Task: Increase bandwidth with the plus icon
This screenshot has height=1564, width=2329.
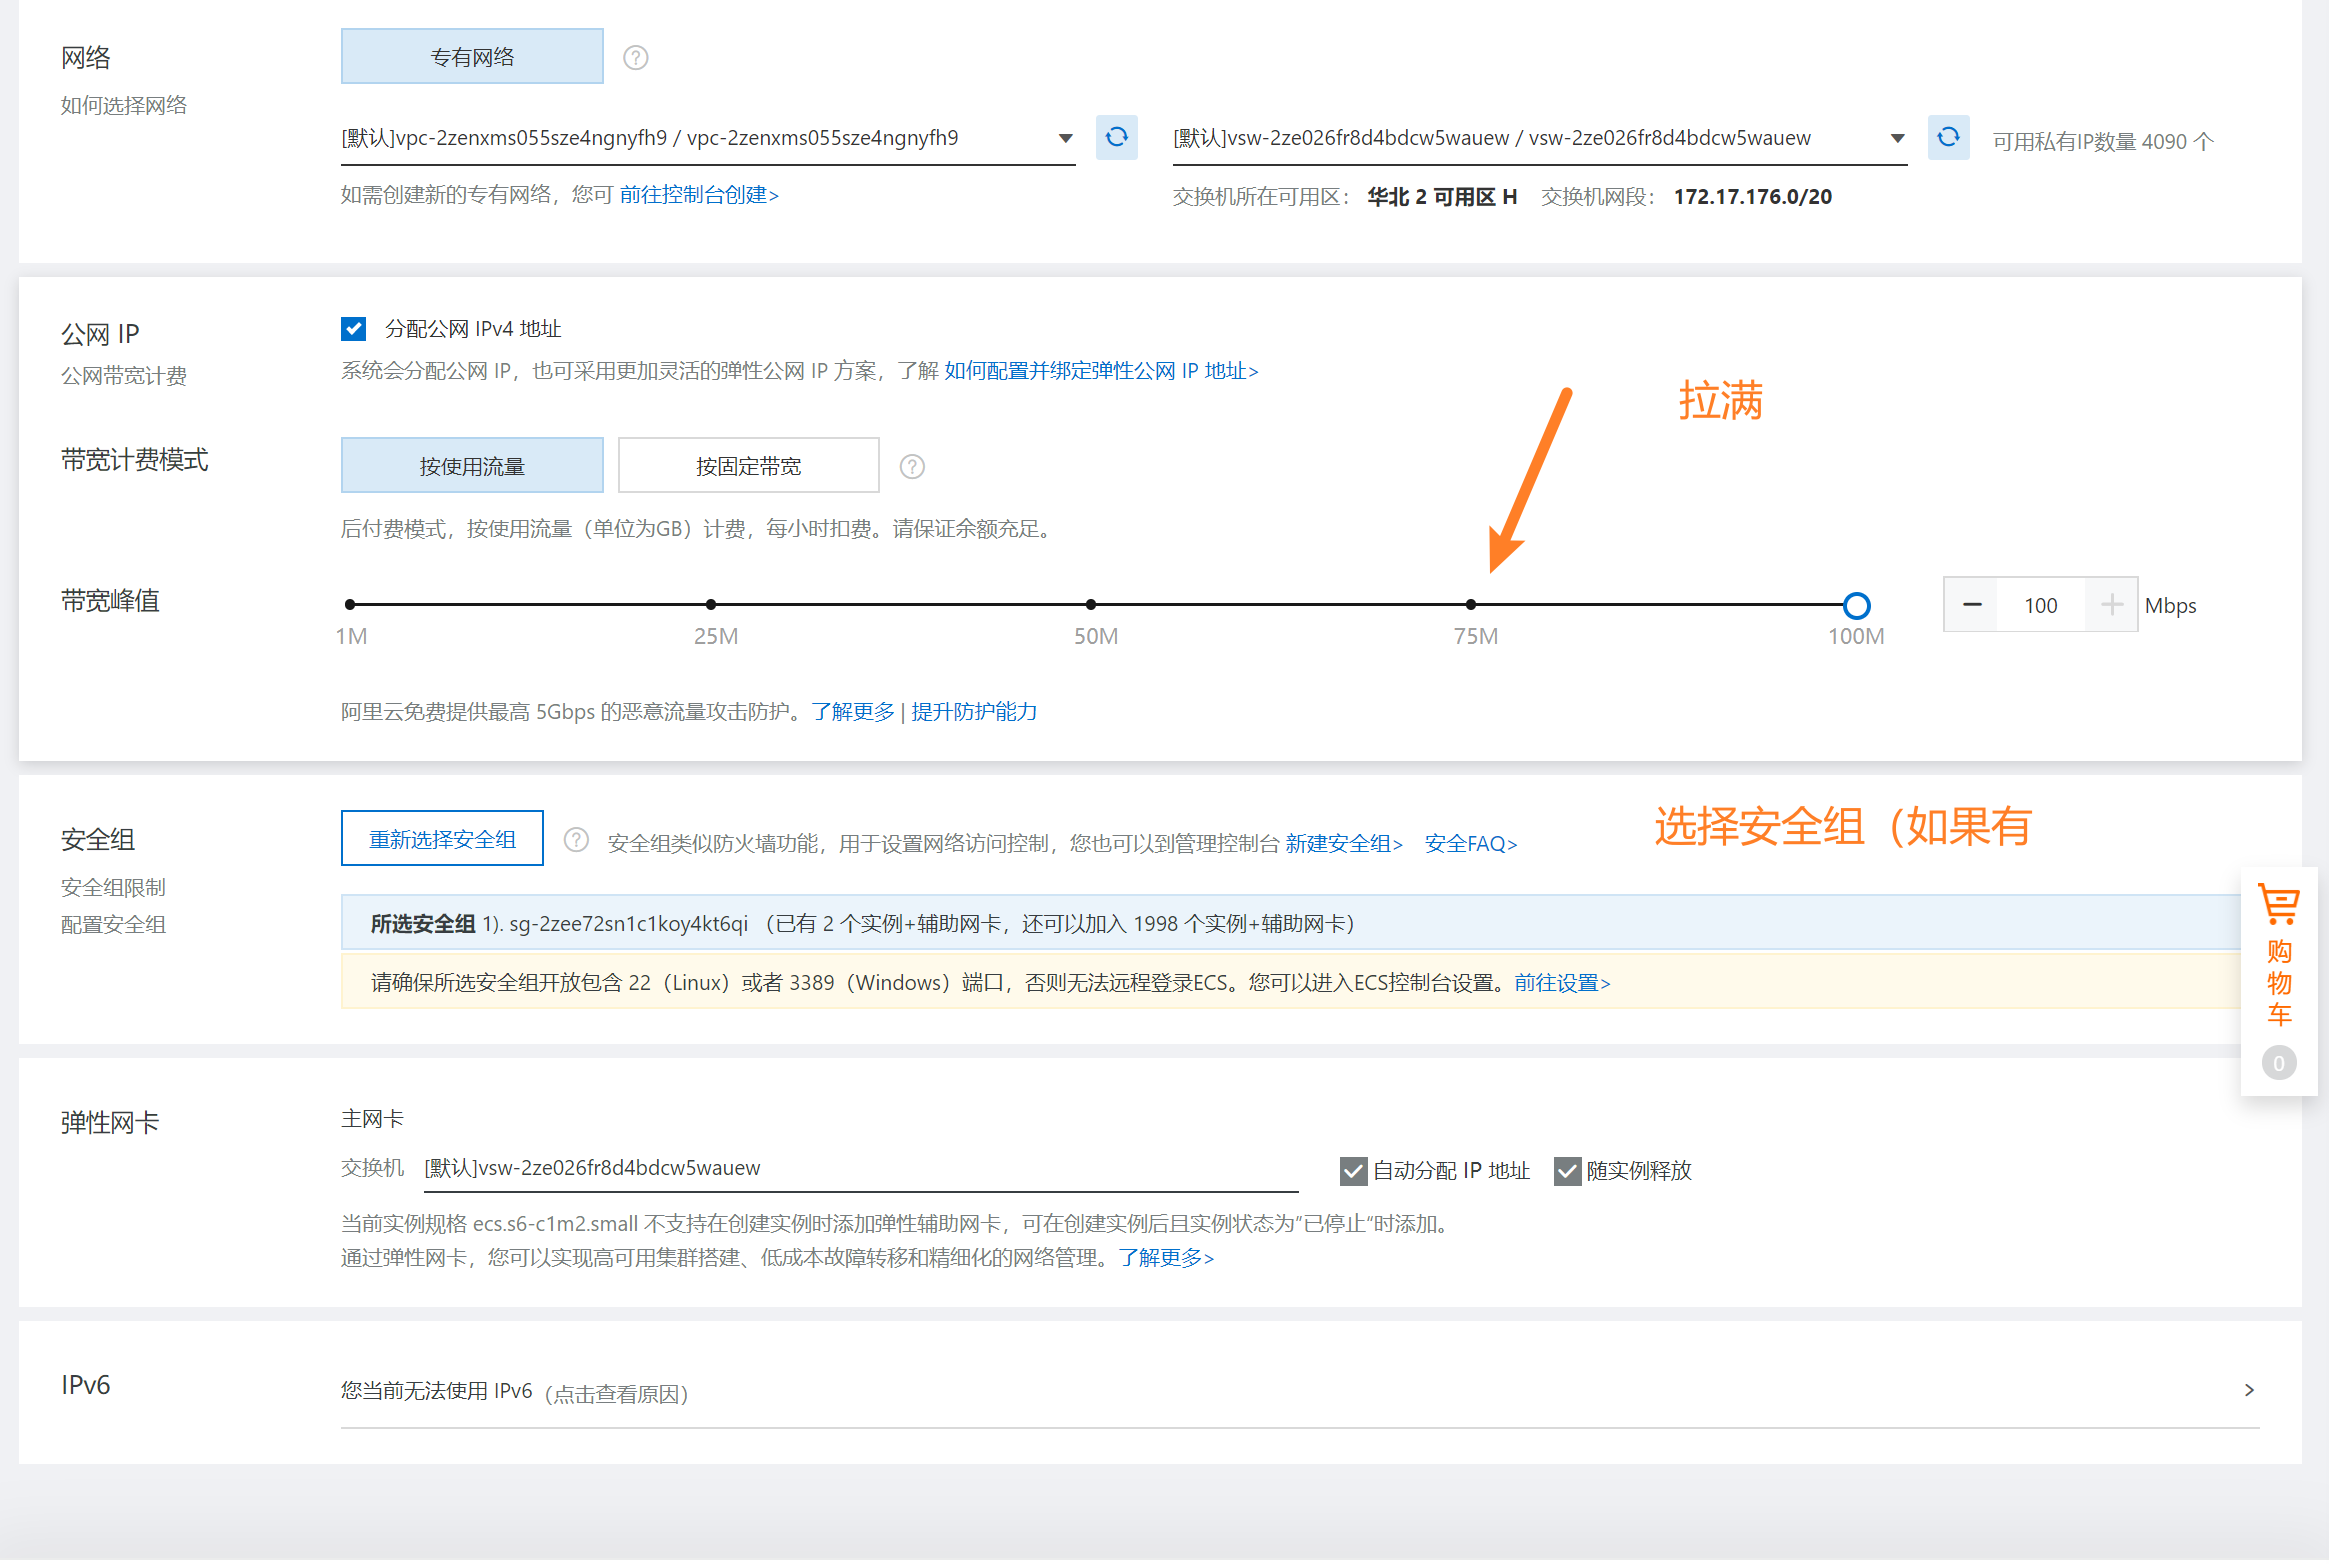Action: point(2111,604)
